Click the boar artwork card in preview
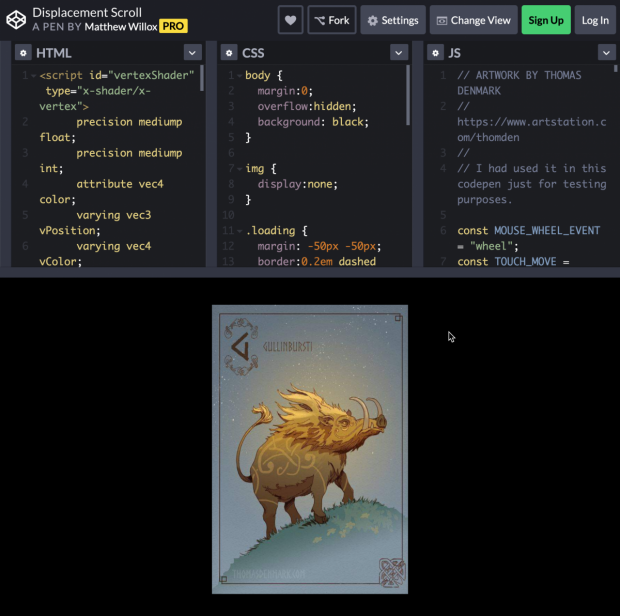Screen dimensions: 620x616 pos(310,450)
